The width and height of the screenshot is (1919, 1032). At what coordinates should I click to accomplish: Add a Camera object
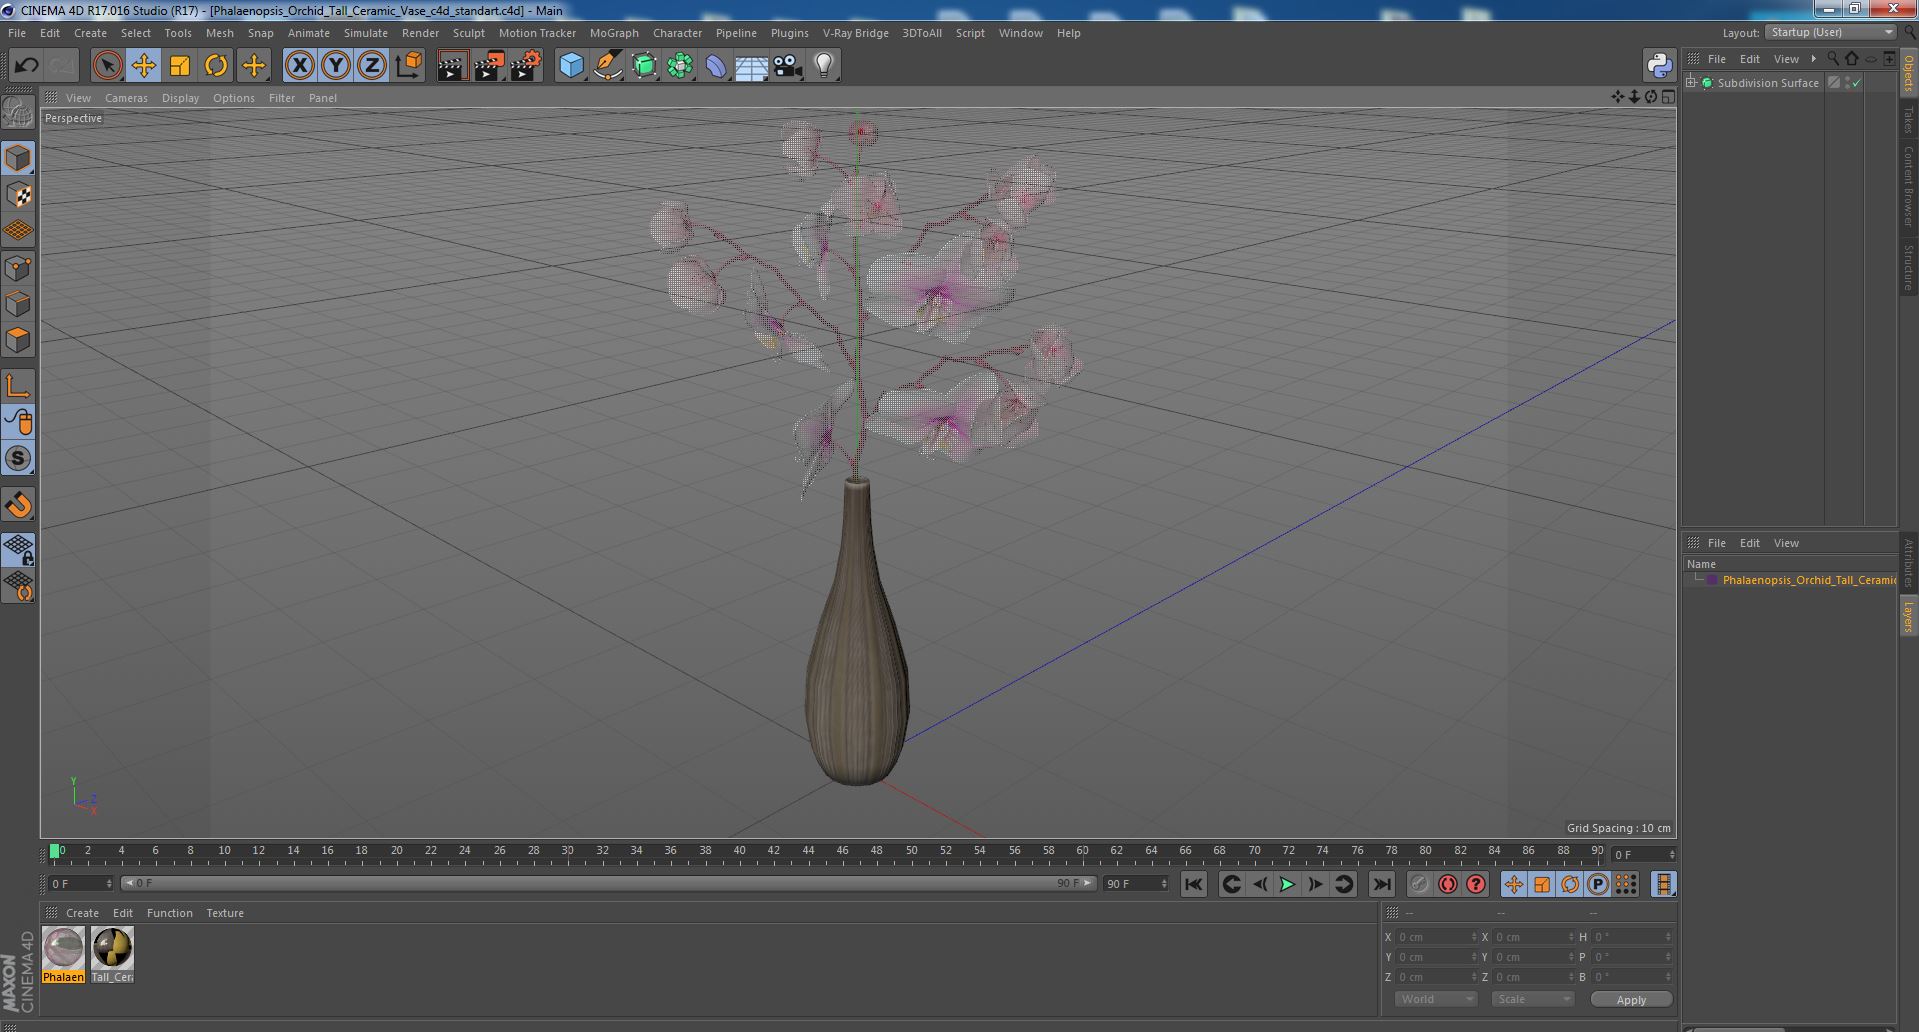point(788,66)
